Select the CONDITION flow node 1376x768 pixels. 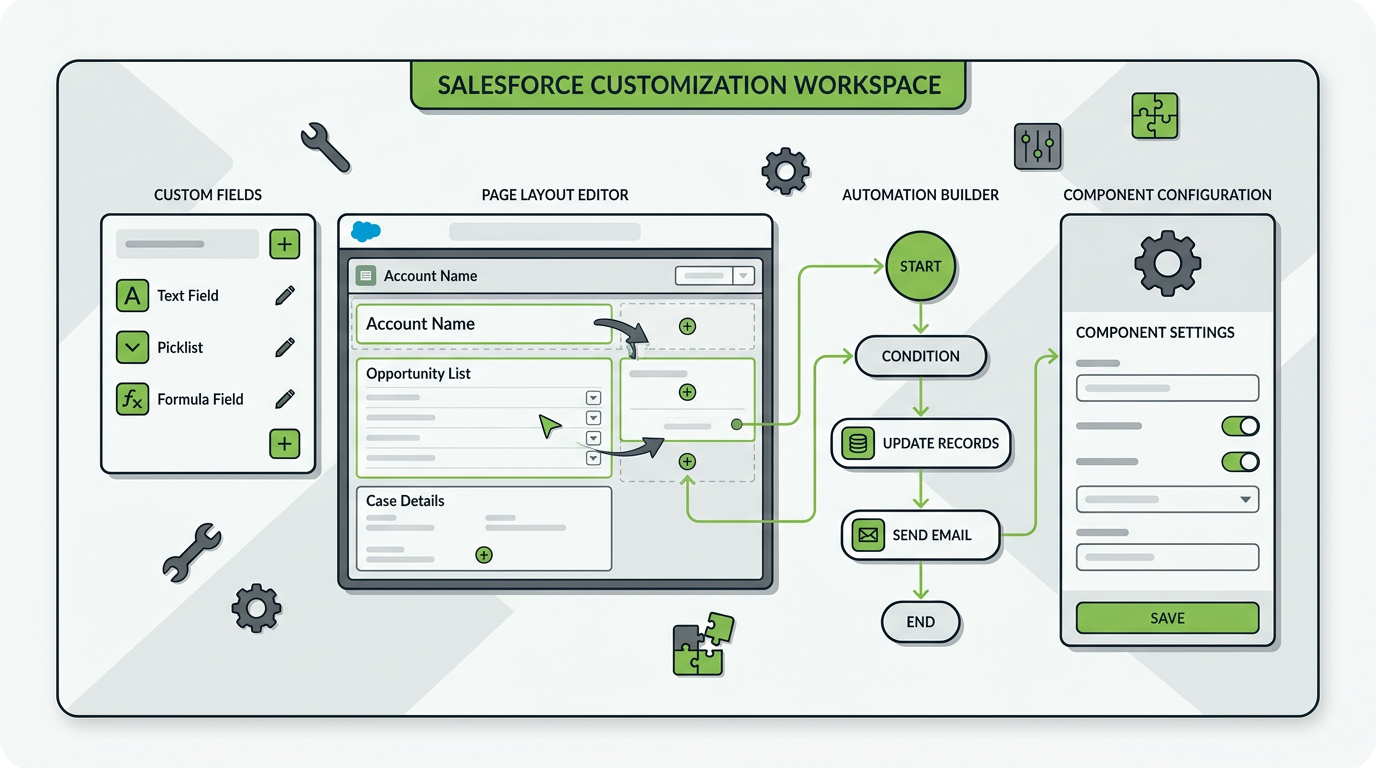920,356
